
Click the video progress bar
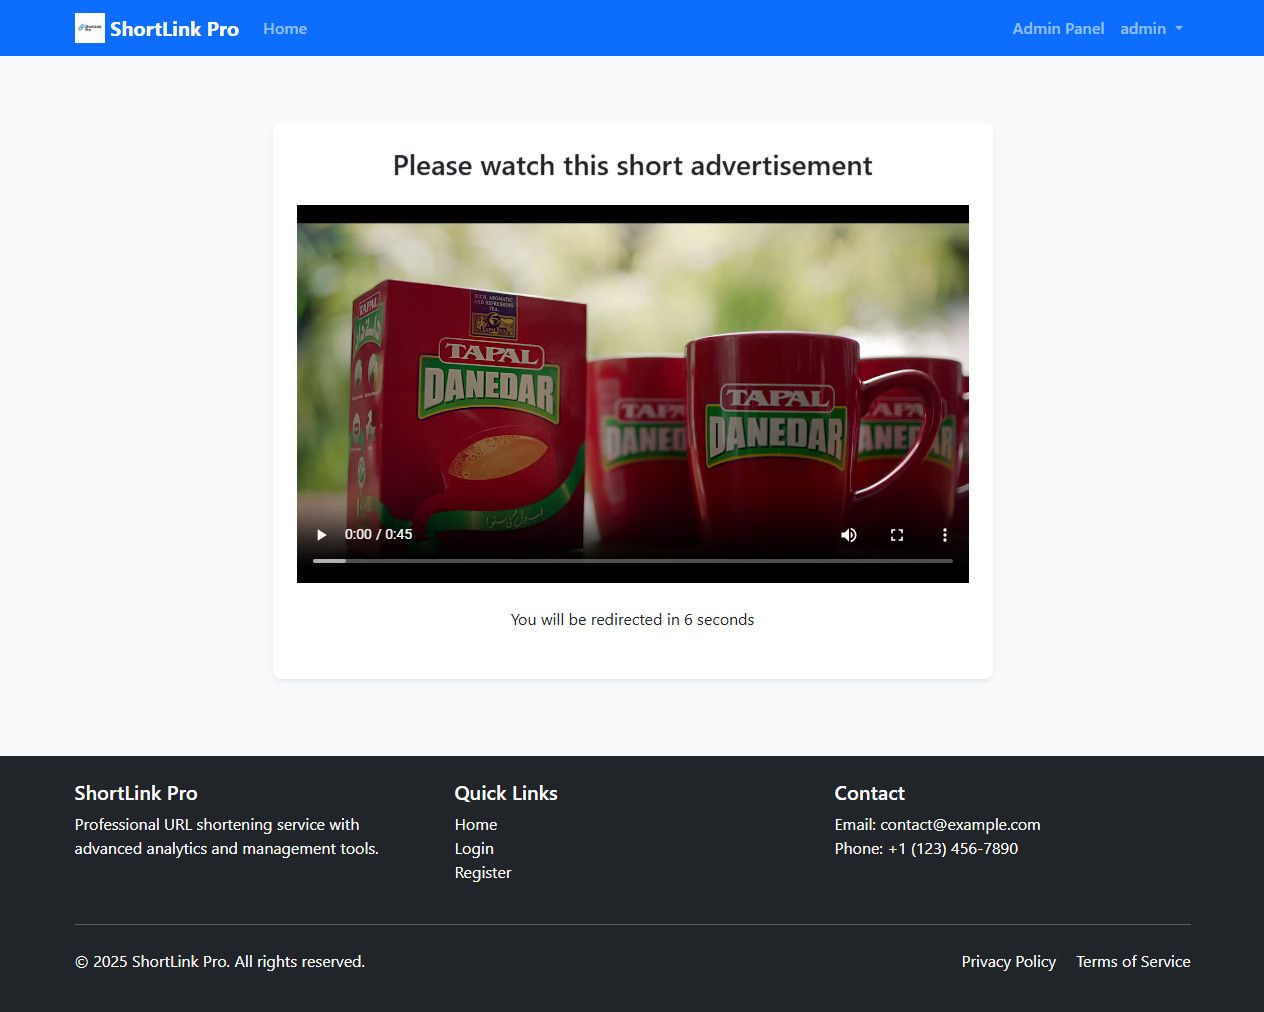633,561
